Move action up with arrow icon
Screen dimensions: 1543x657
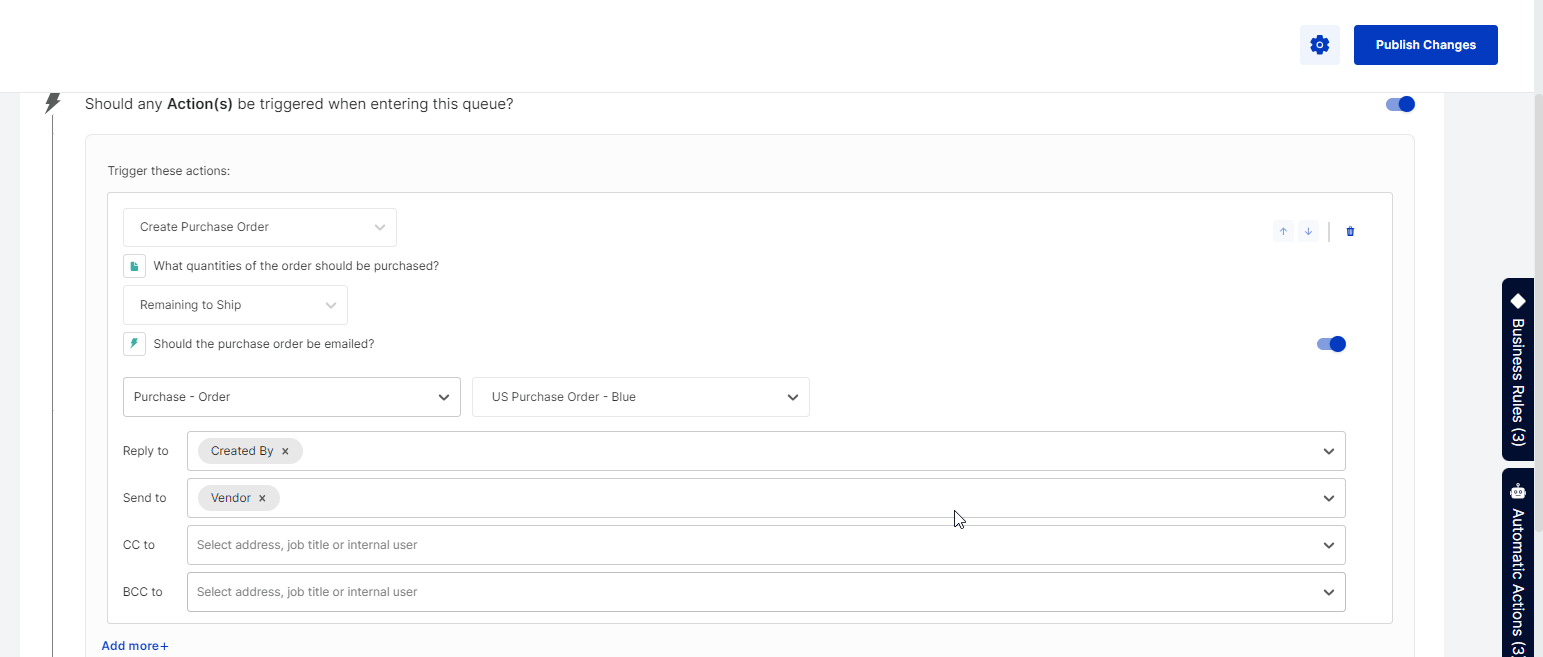point(1284,231)
